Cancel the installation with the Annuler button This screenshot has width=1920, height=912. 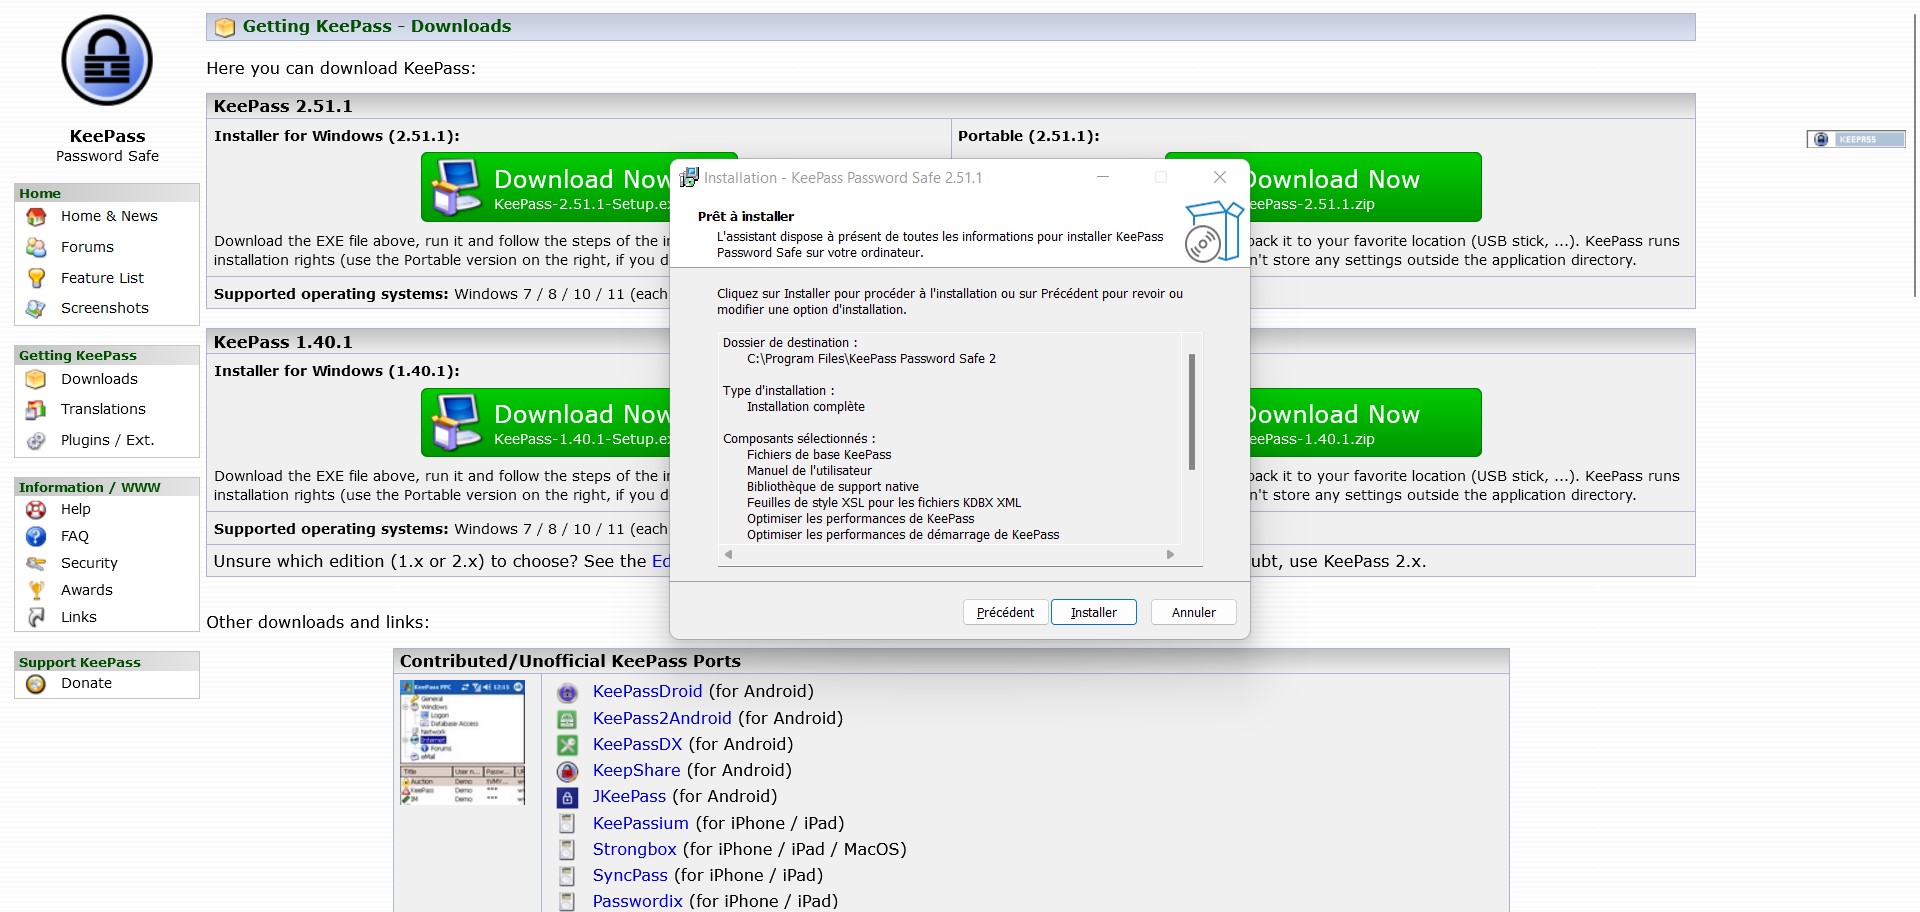(x=1193, y=612)
